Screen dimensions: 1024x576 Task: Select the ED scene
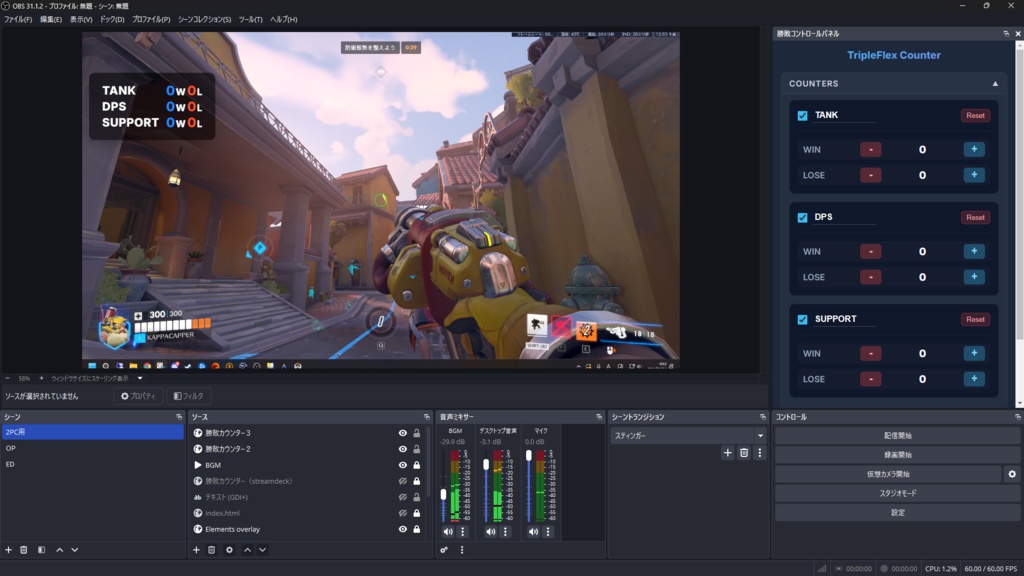point(93,464)
